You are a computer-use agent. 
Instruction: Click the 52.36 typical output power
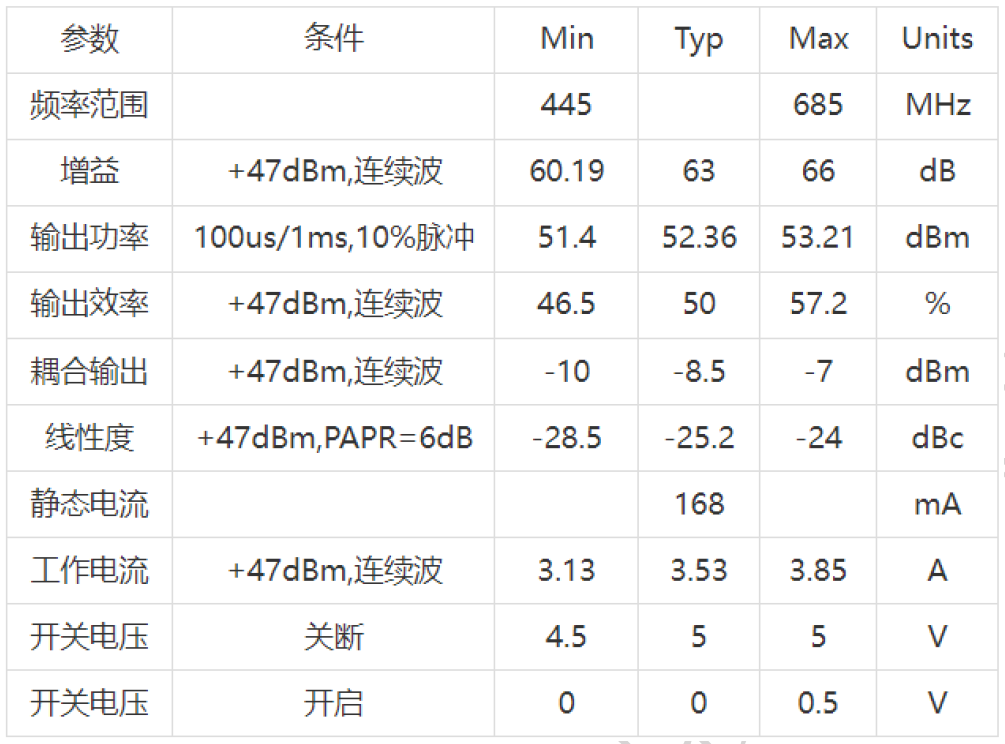[699, 238]
